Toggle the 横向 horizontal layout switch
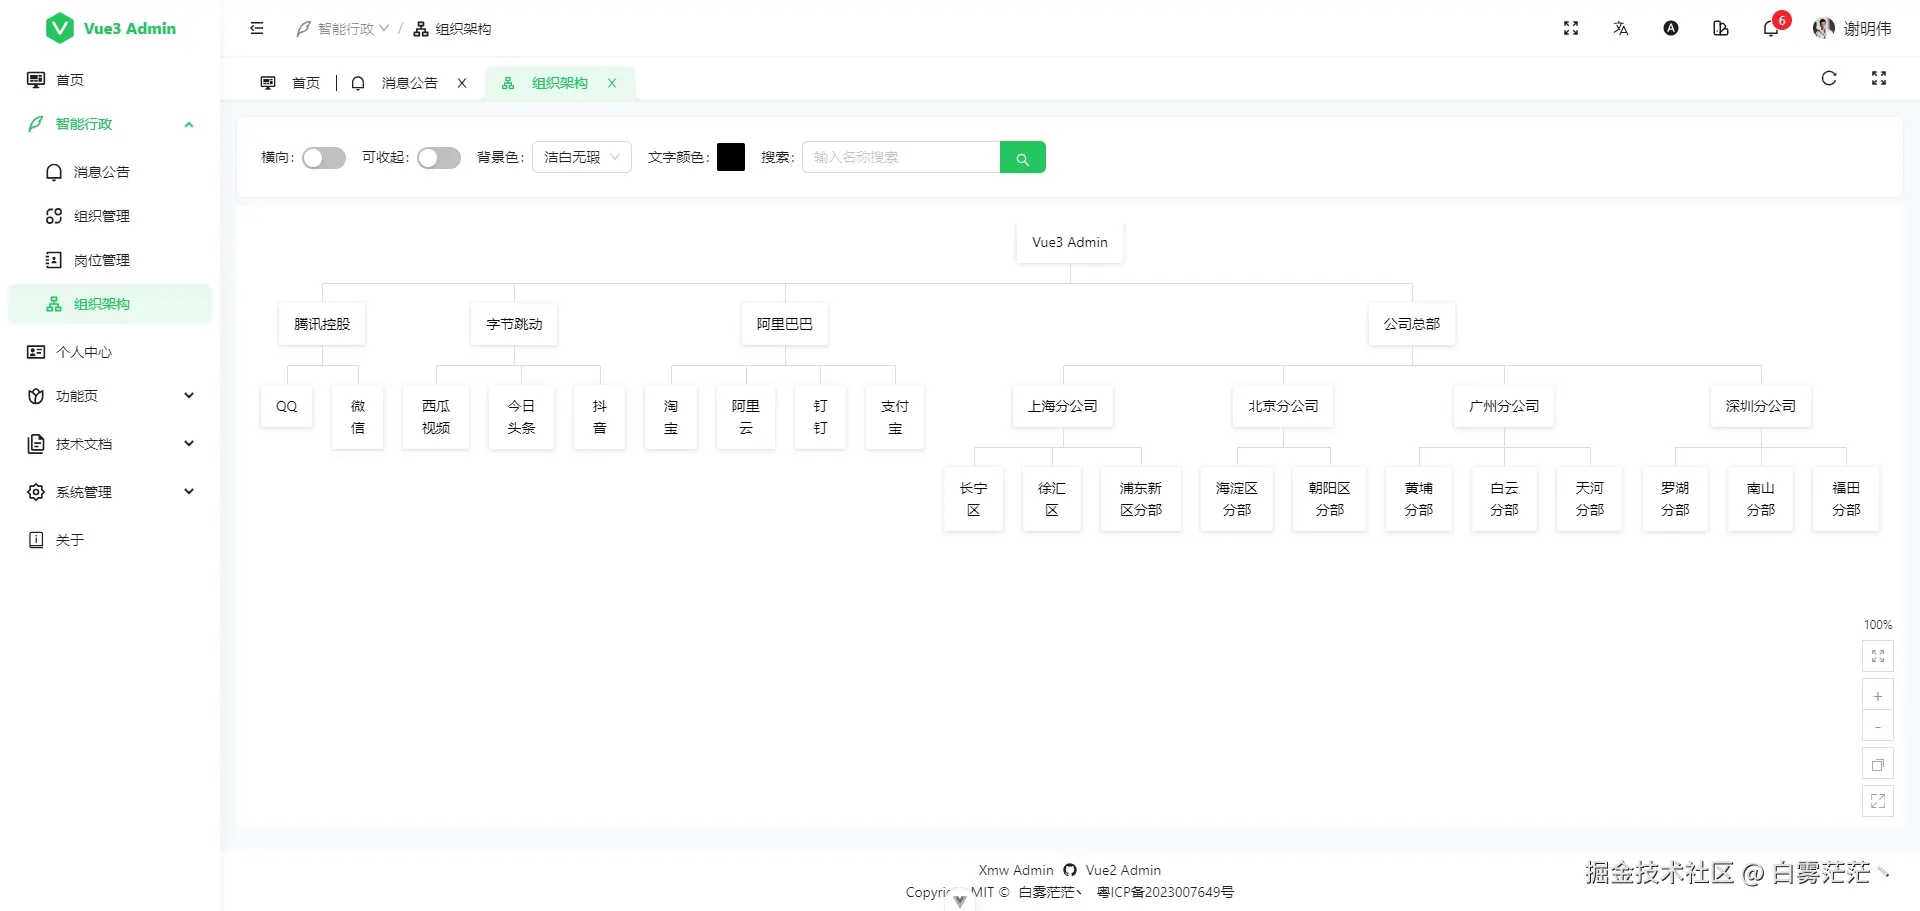This screenshot has width=1920, height=911. coord(324,157)
